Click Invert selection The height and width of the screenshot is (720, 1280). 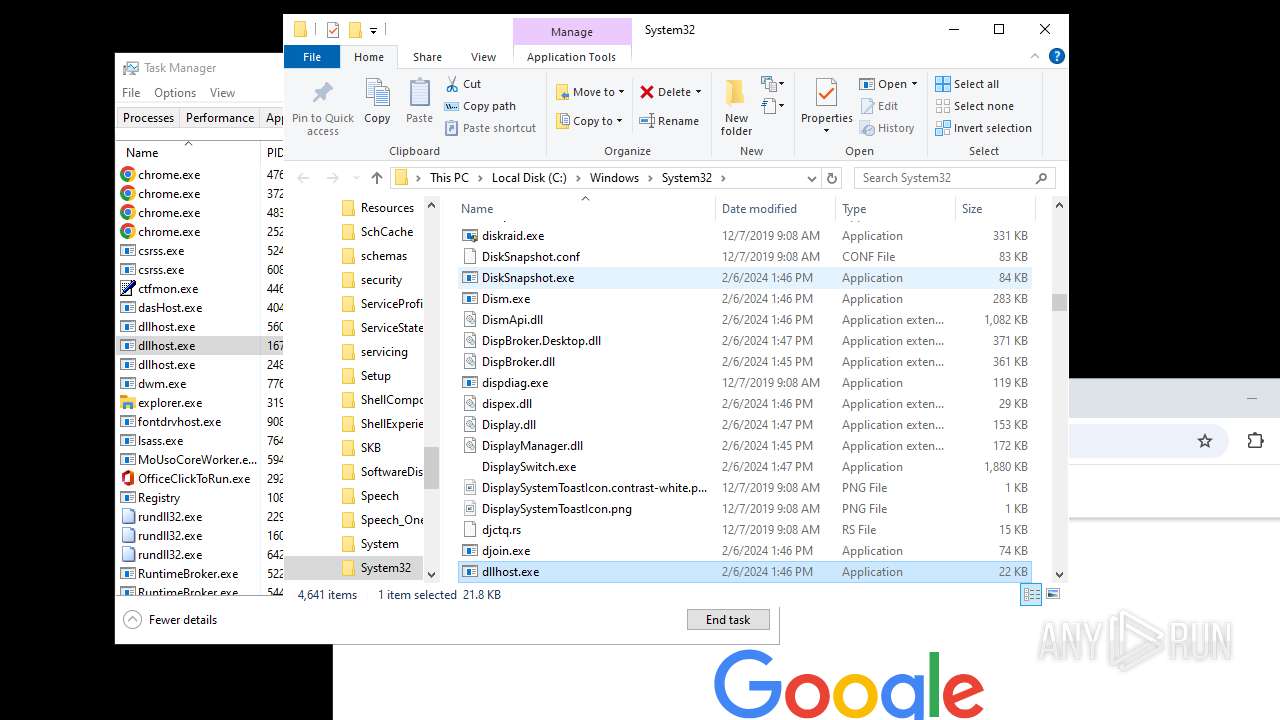click(983, 128)
